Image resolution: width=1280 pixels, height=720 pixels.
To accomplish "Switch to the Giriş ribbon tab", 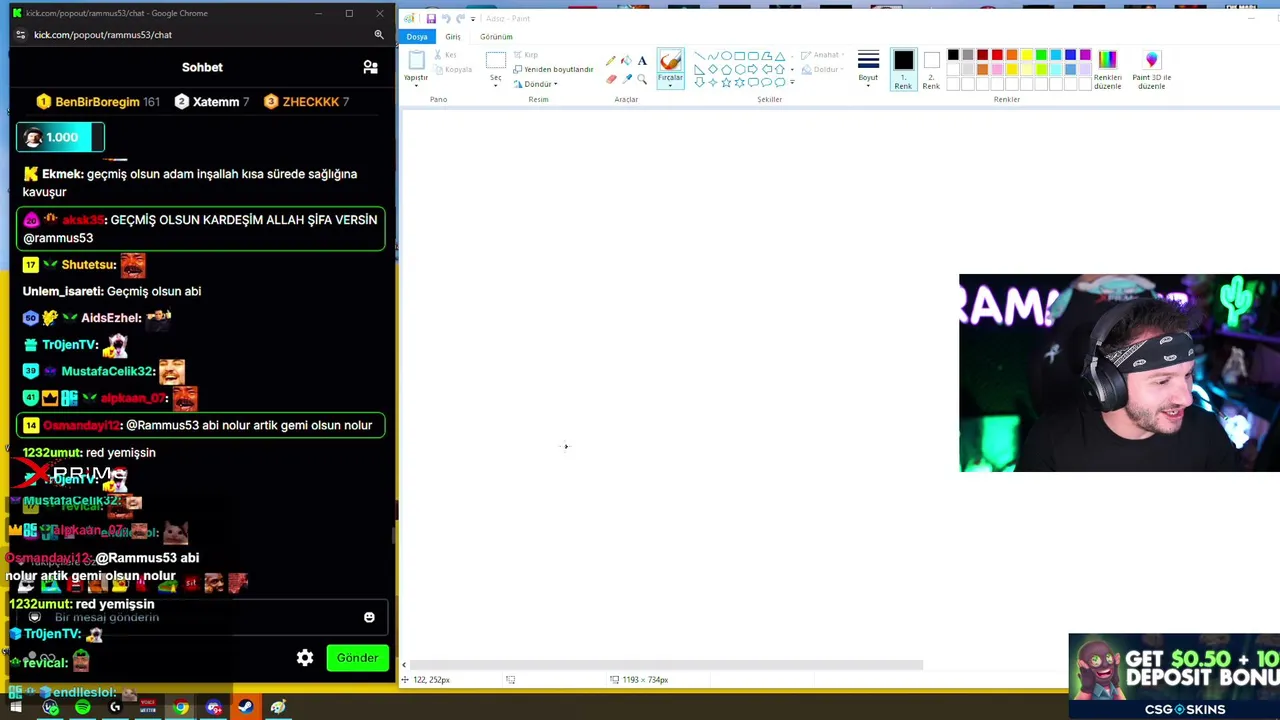I will pyautogui.click(x=453, y=37).
